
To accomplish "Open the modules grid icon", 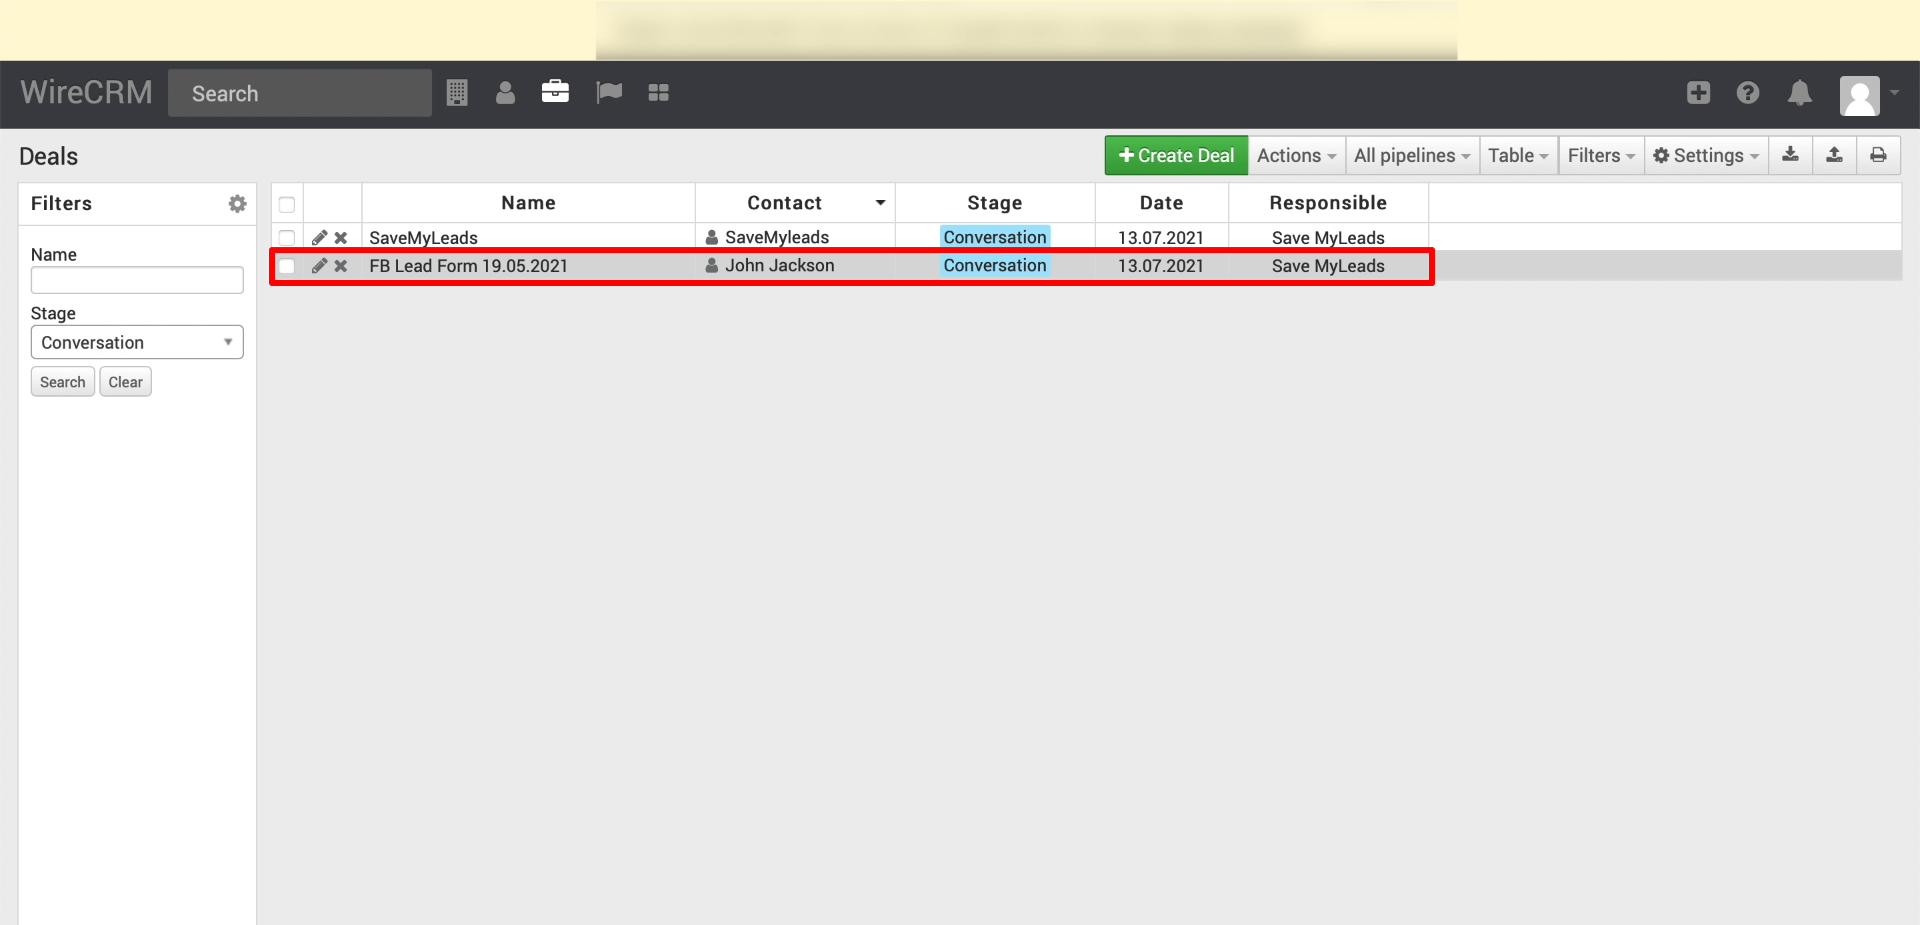I will coord(658,93).
